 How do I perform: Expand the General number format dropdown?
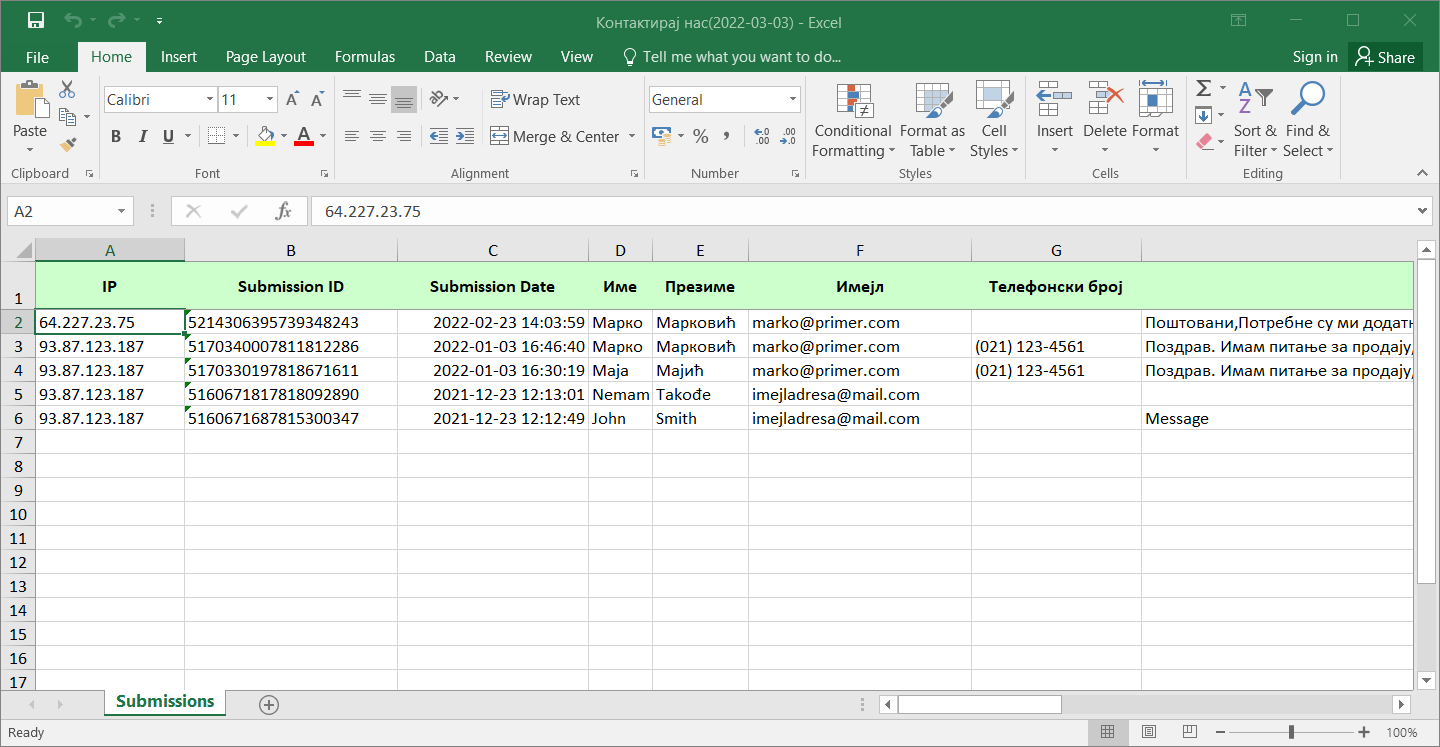tap(793, 100)
